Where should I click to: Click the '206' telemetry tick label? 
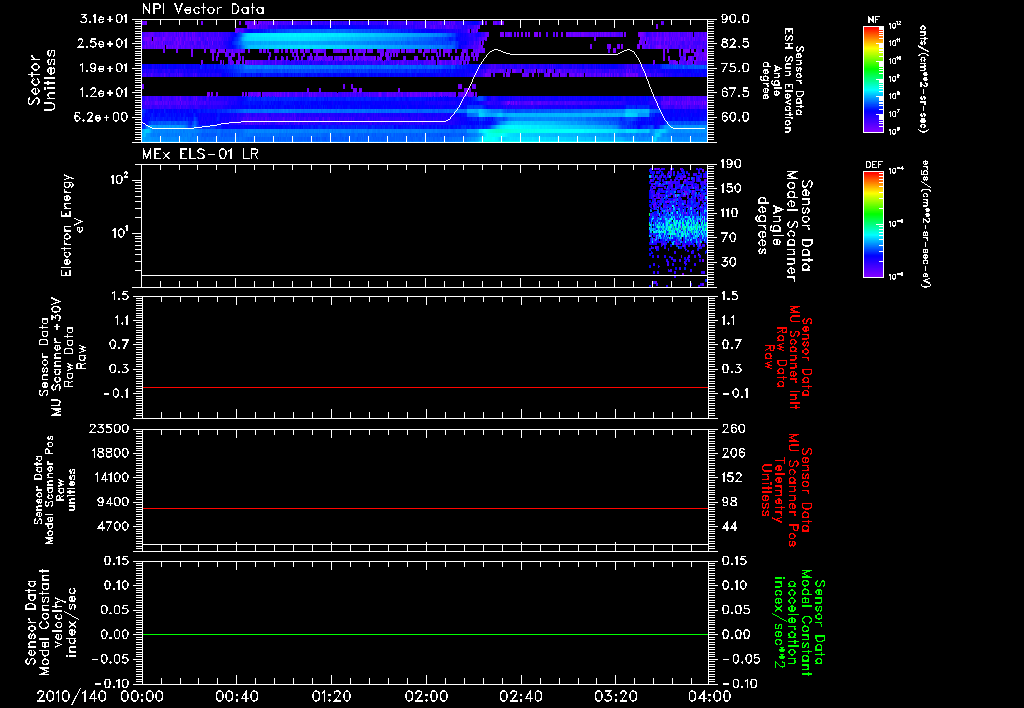click(x=731, y=453)
